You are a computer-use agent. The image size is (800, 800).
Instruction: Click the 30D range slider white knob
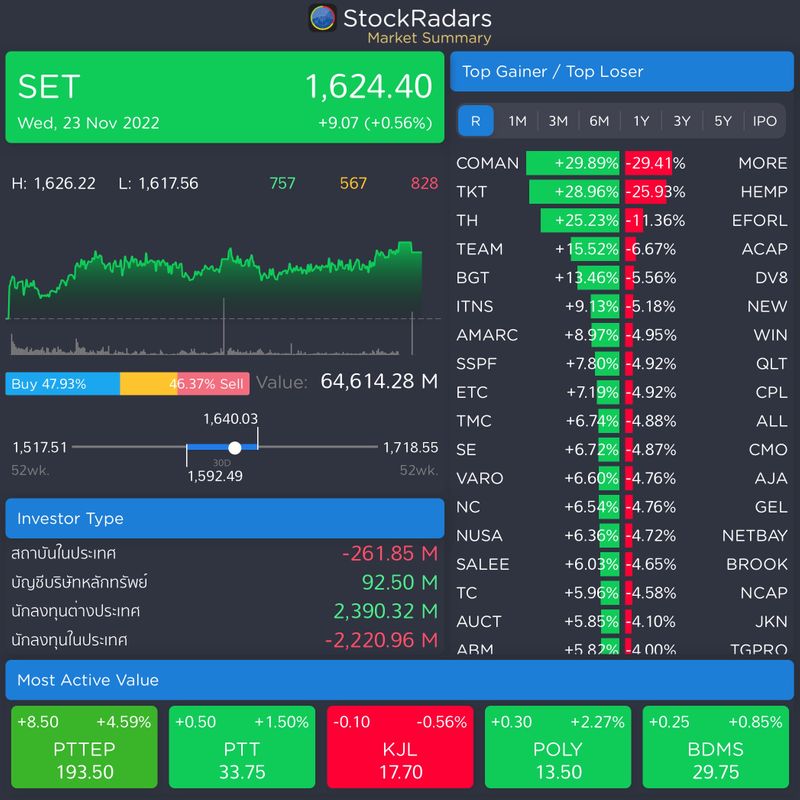[235, 447]
